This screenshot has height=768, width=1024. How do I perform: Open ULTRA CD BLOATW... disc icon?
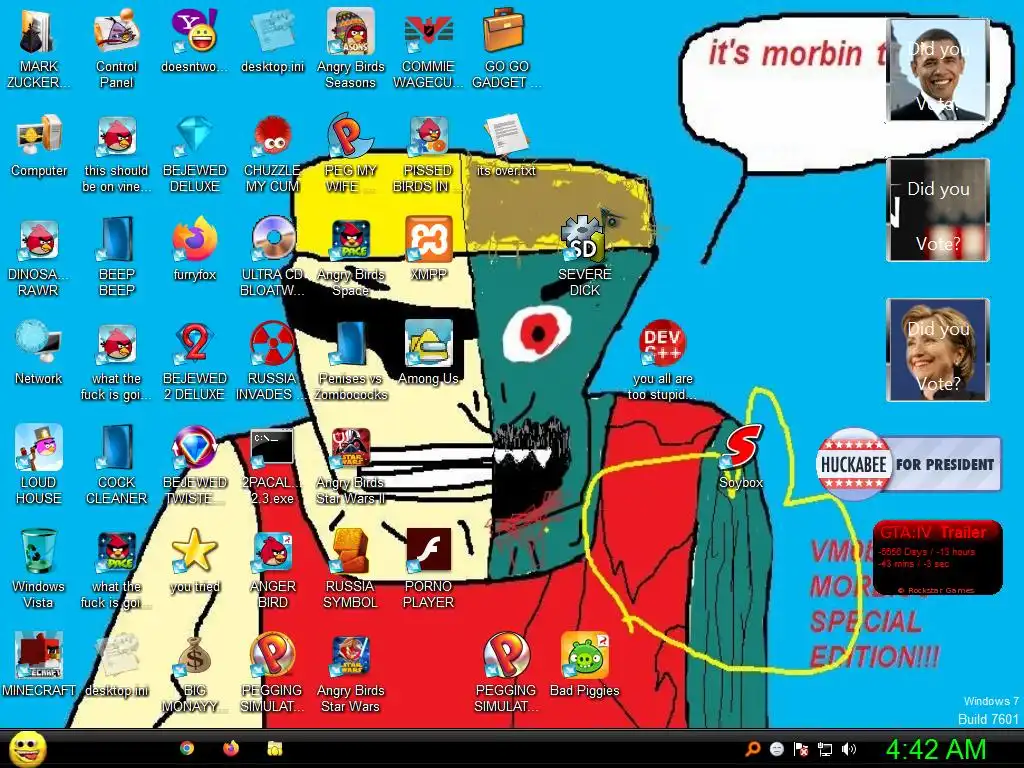pos(272,257)
